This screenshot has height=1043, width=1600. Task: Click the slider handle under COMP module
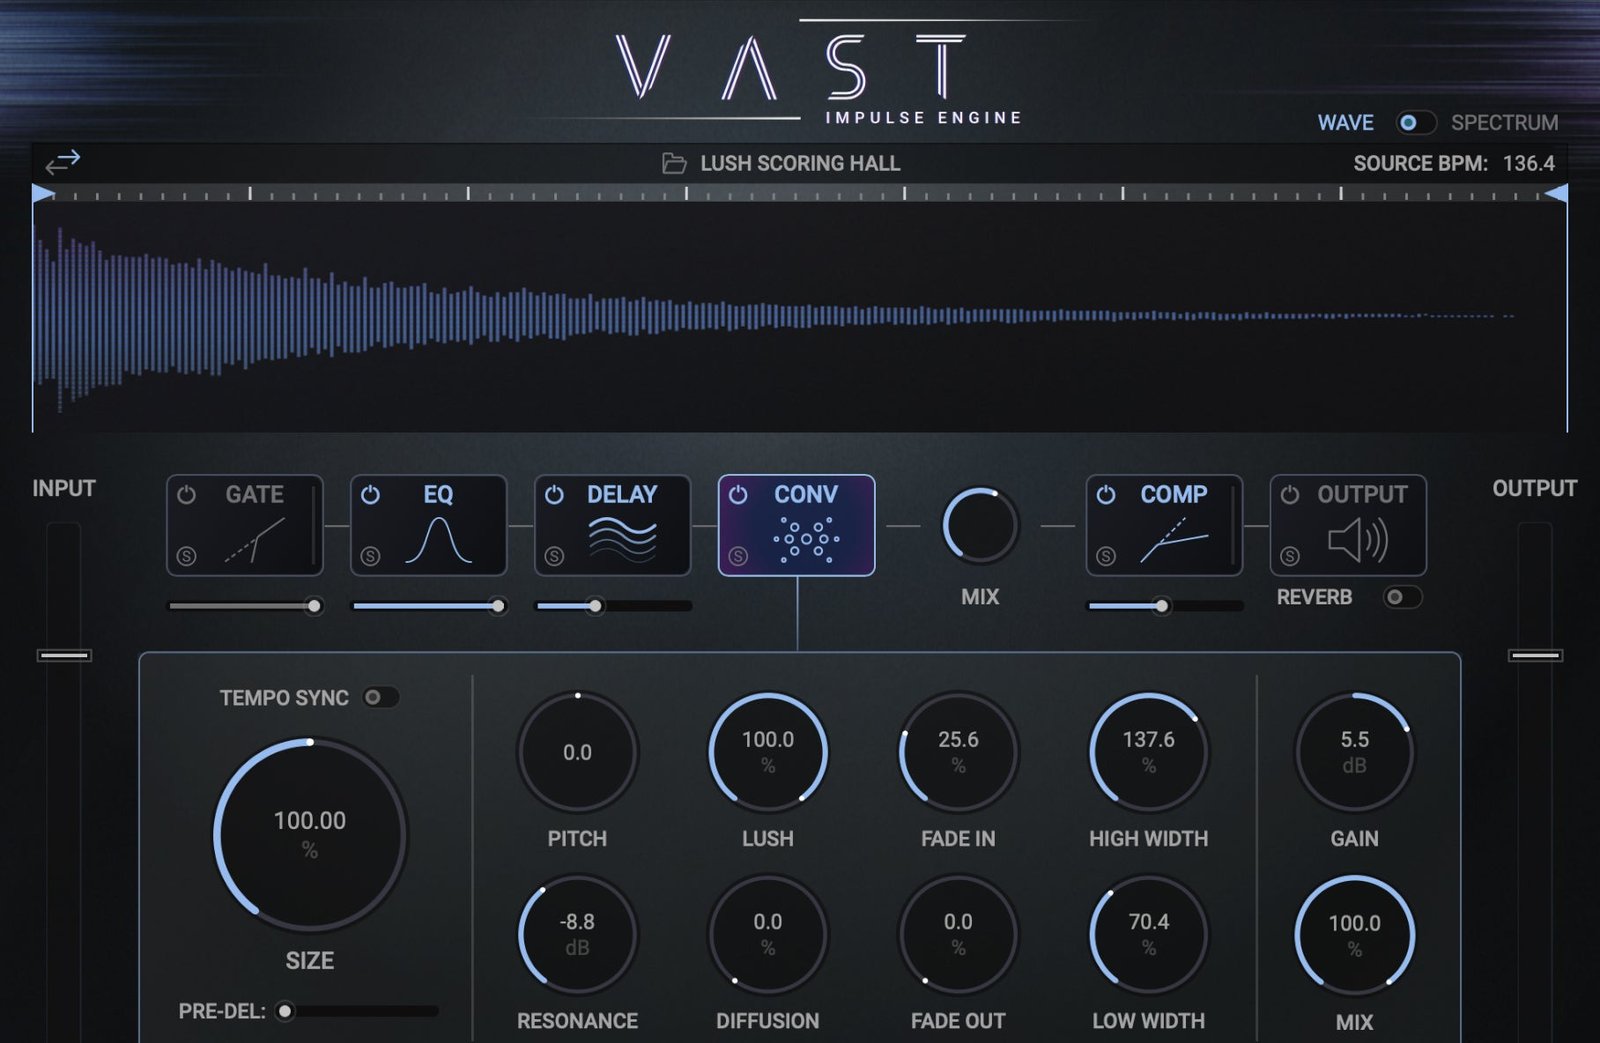coord(1161,606)
